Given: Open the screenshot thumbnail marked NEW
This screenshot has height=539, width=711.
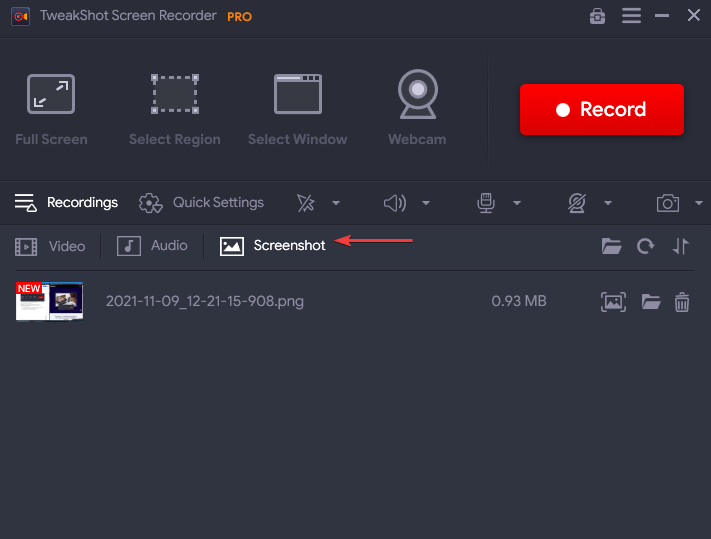Looking at the screenshot, I should [x=49, y=301].
